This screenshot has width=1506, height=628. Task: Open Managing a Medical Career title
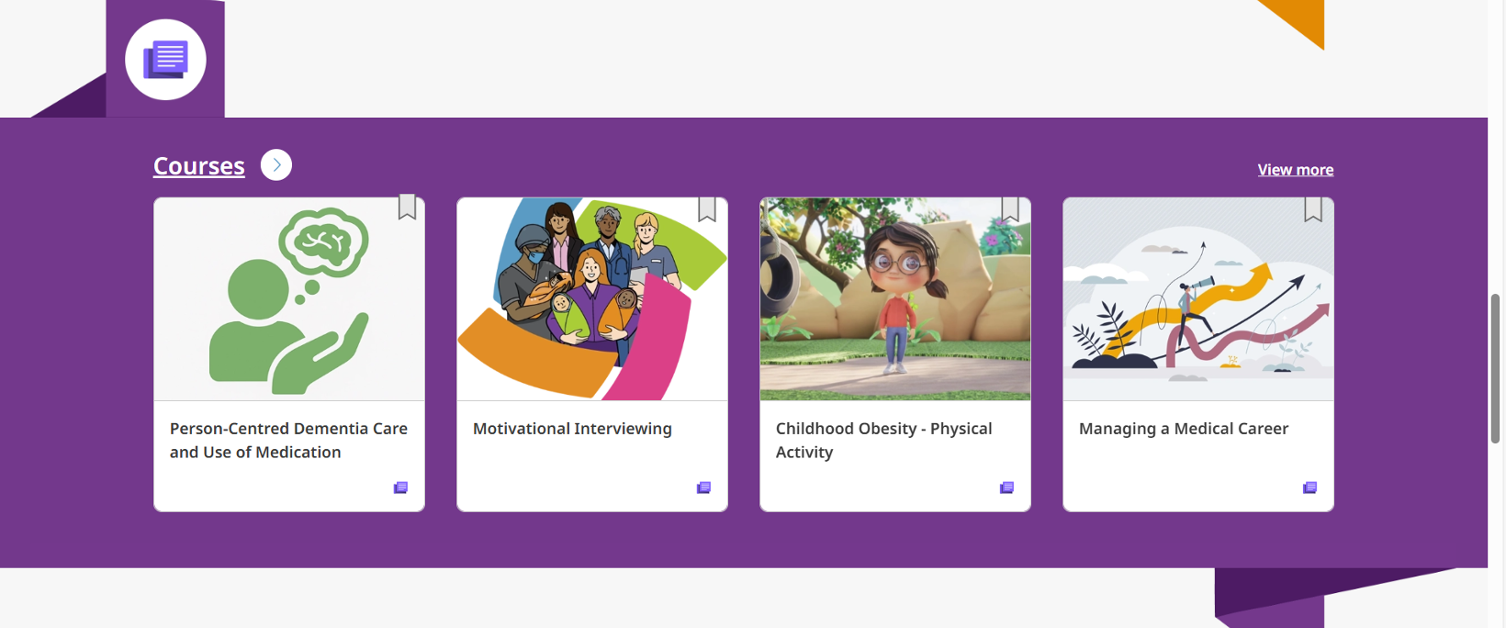point(1183,429)
